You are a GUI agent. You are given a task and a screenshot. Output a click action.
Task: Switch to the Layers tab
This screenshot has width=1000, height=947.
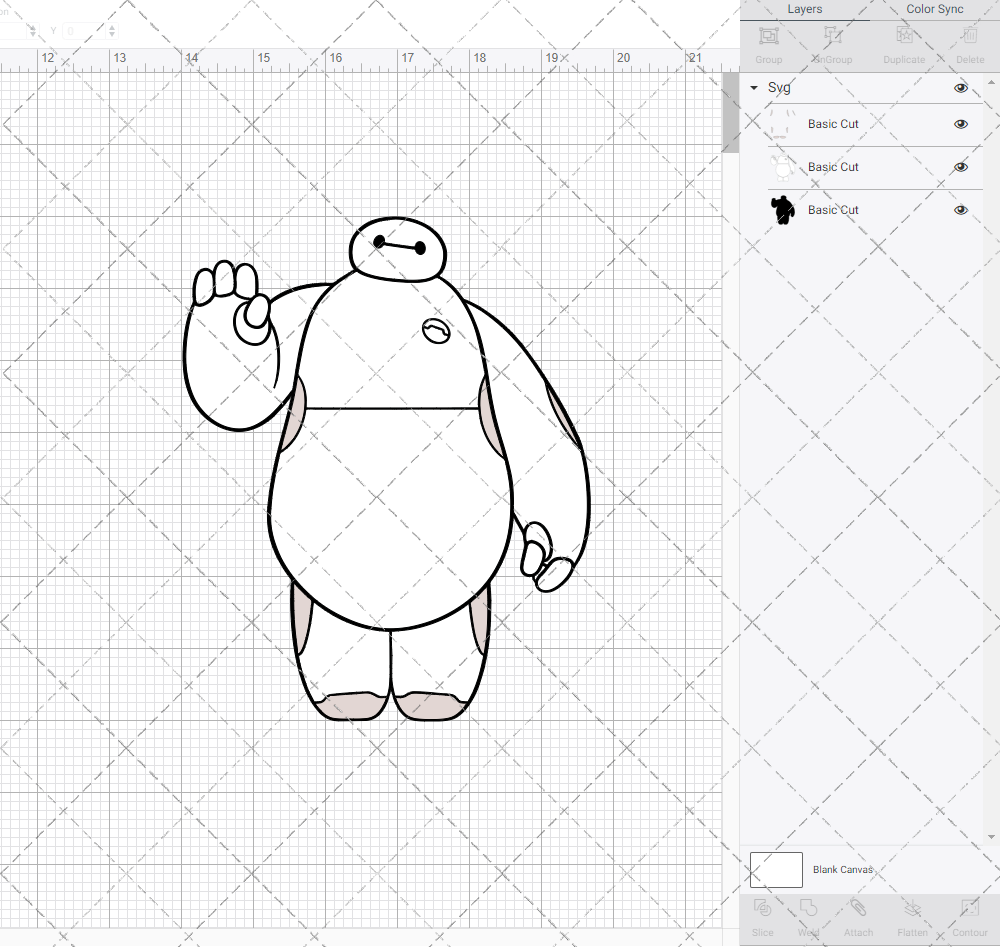[804, 10]
